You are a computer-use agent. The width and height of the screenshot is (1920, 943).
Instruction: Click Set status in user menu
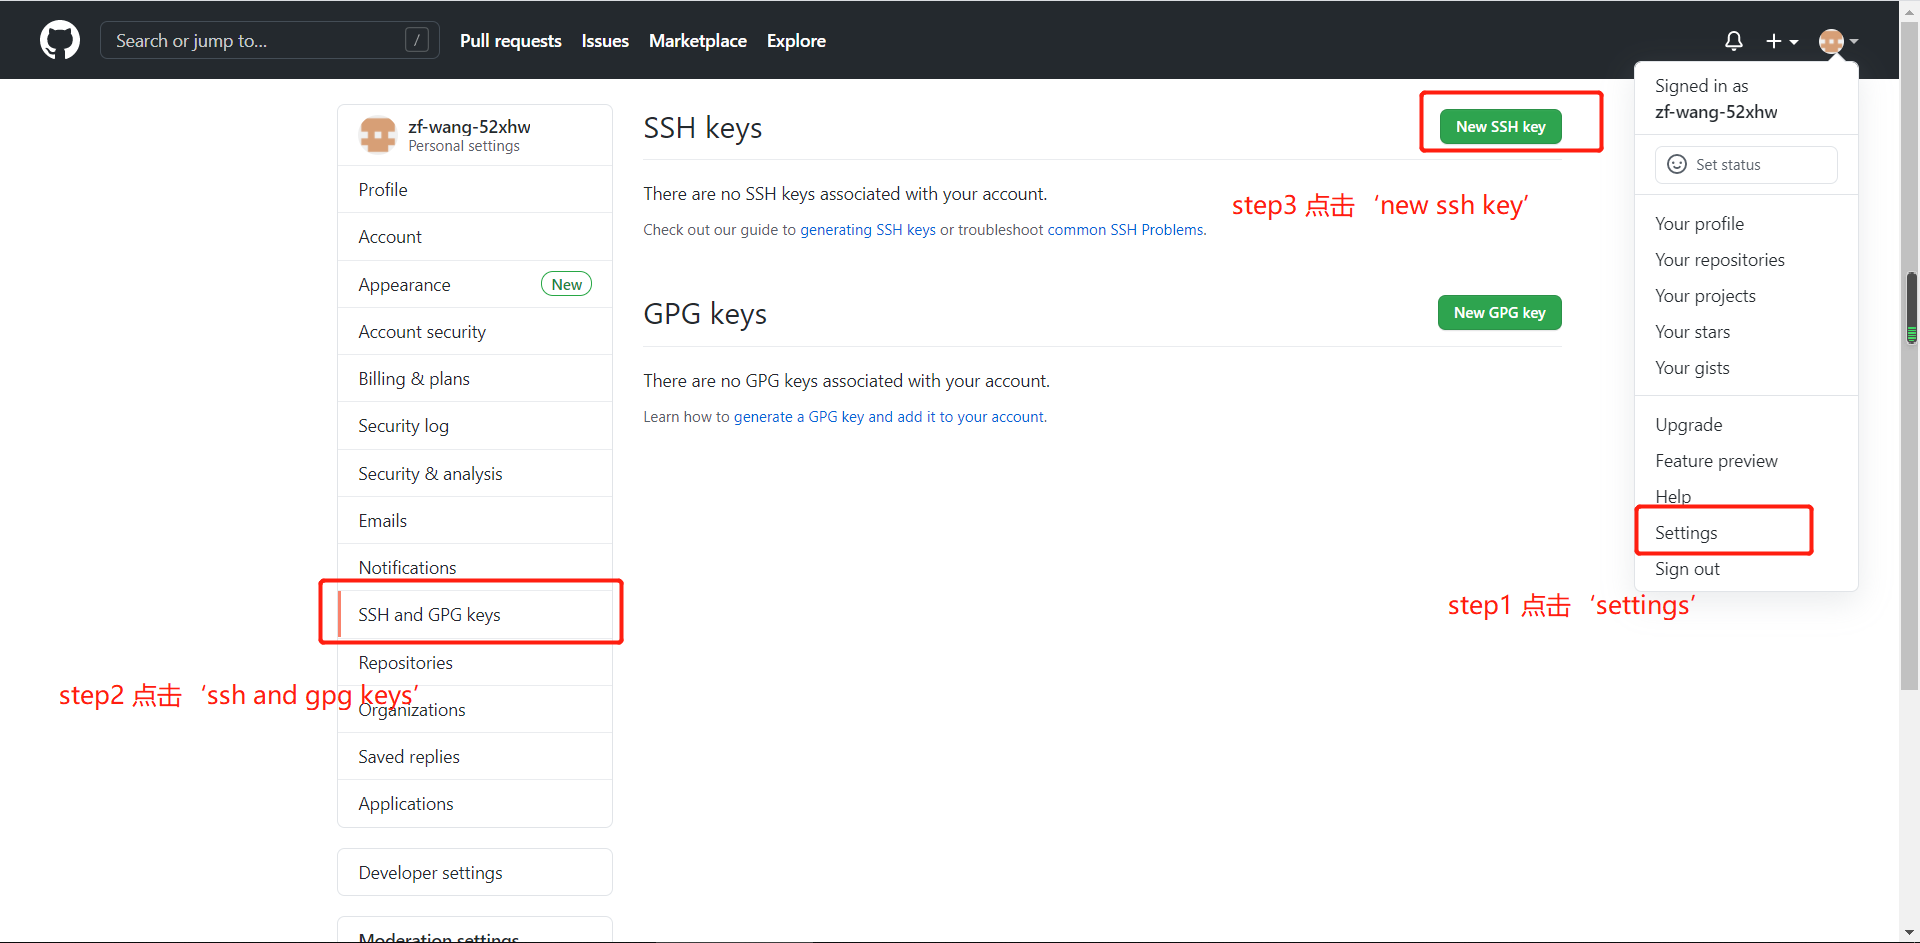coord(1746,165)
